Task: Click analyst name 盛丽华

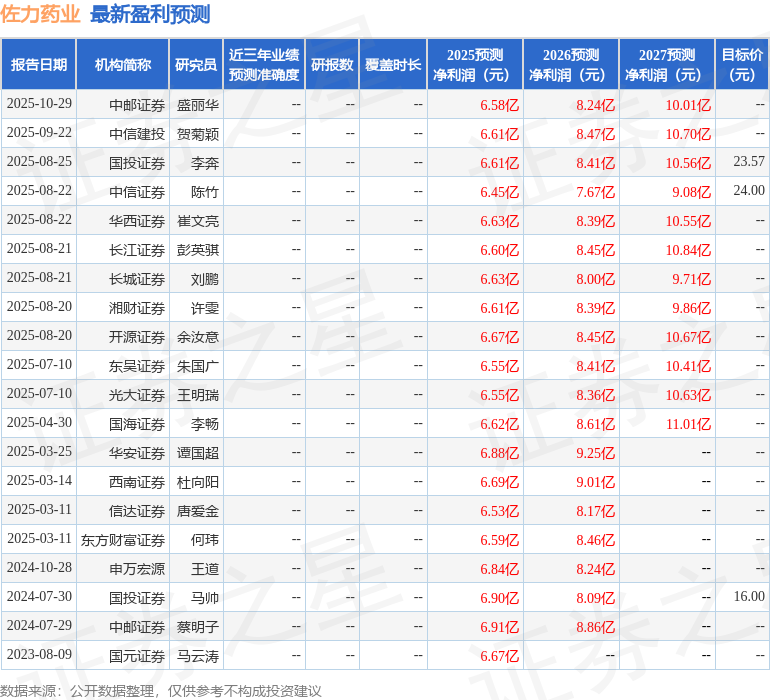Action: click(198, 105)
